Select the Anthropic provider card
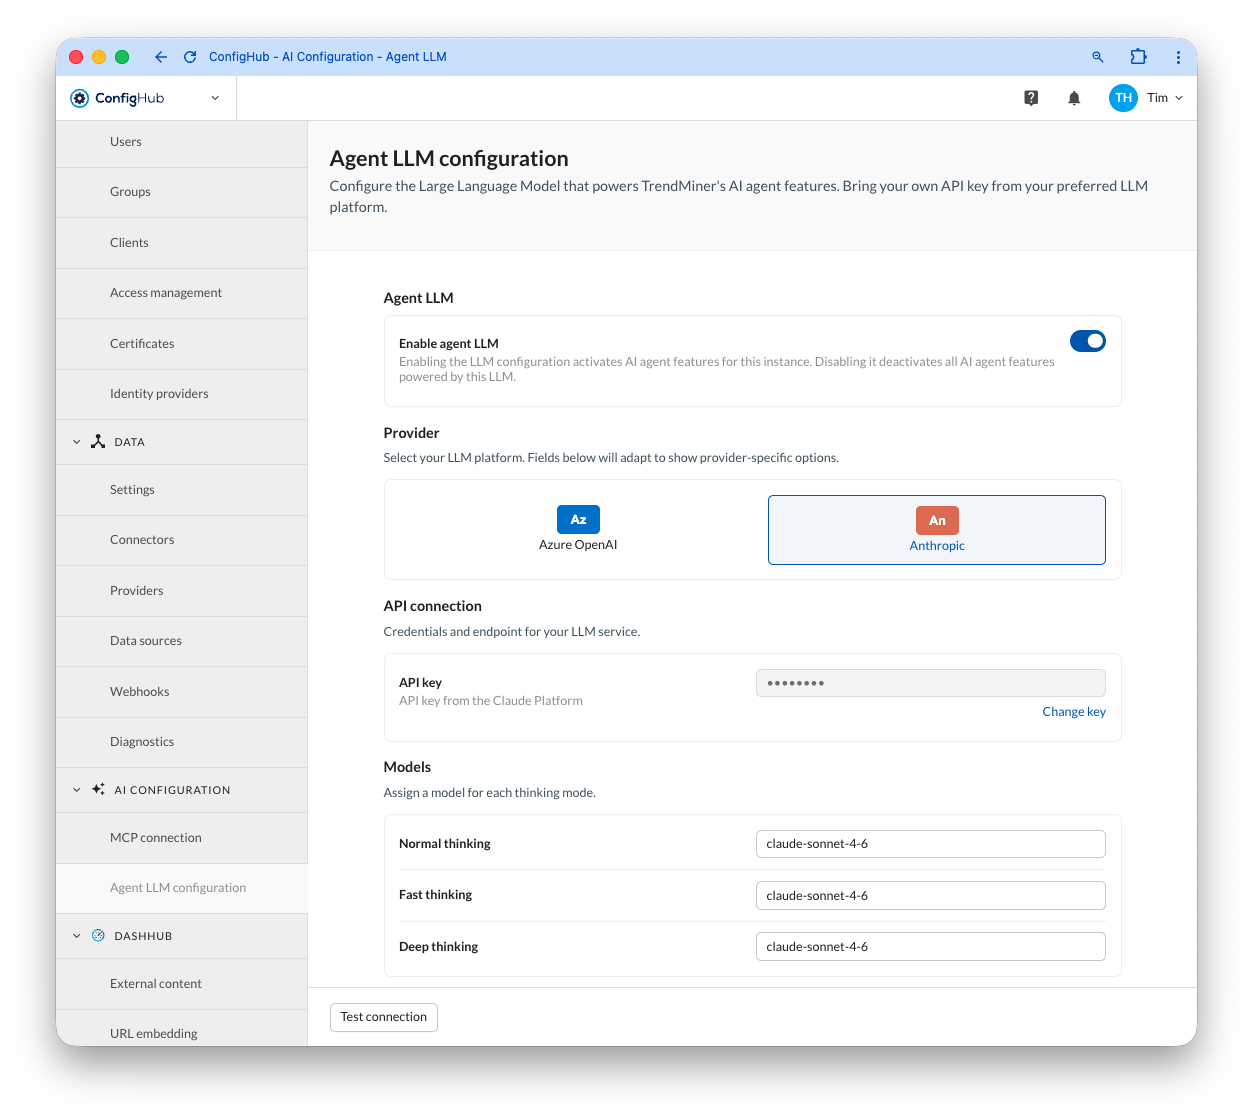The image size is (1253, 1120). (x=937, y=530)
